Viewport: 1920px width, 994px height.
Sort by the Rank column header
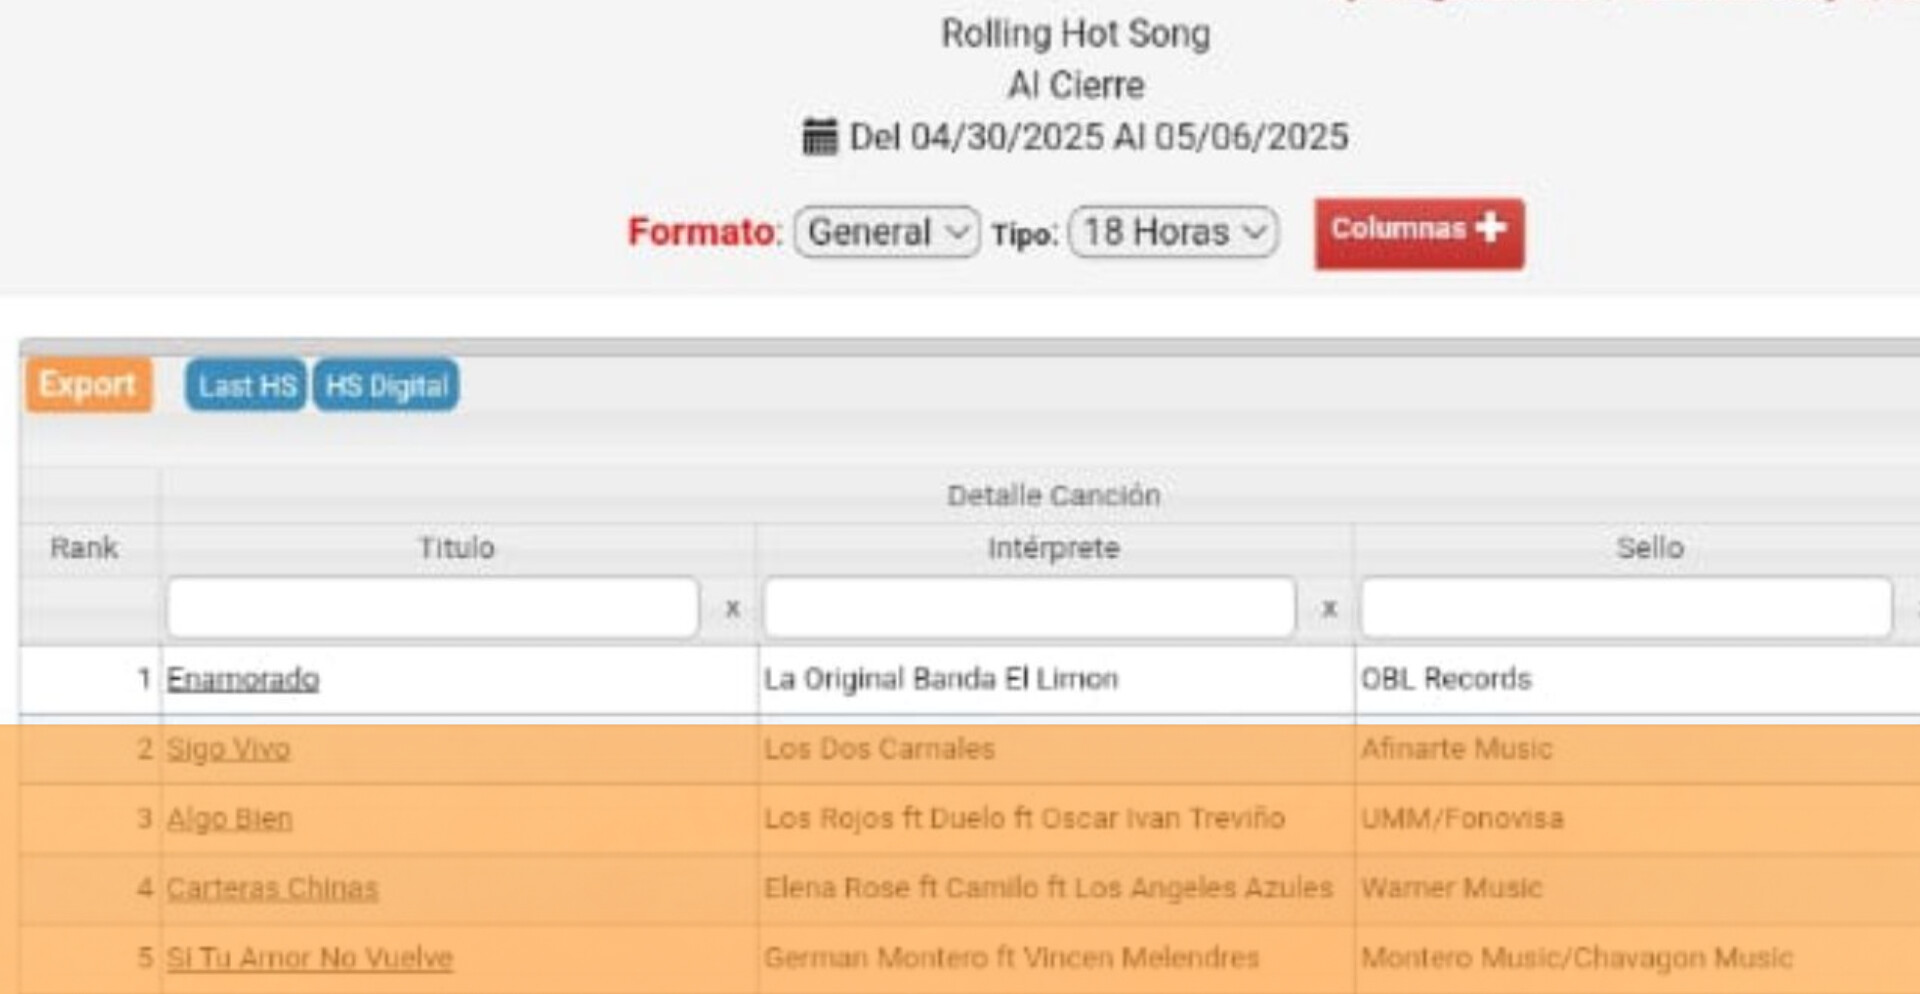[x=84, y=548]
